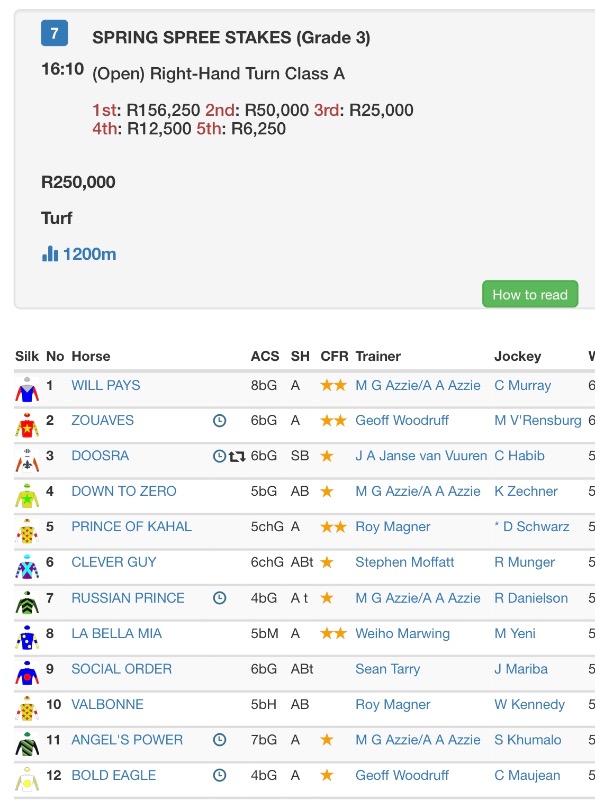Select the LA BELLA MIA horse link
Viewport: 595px width, 800px height.
tap(116, 634)
